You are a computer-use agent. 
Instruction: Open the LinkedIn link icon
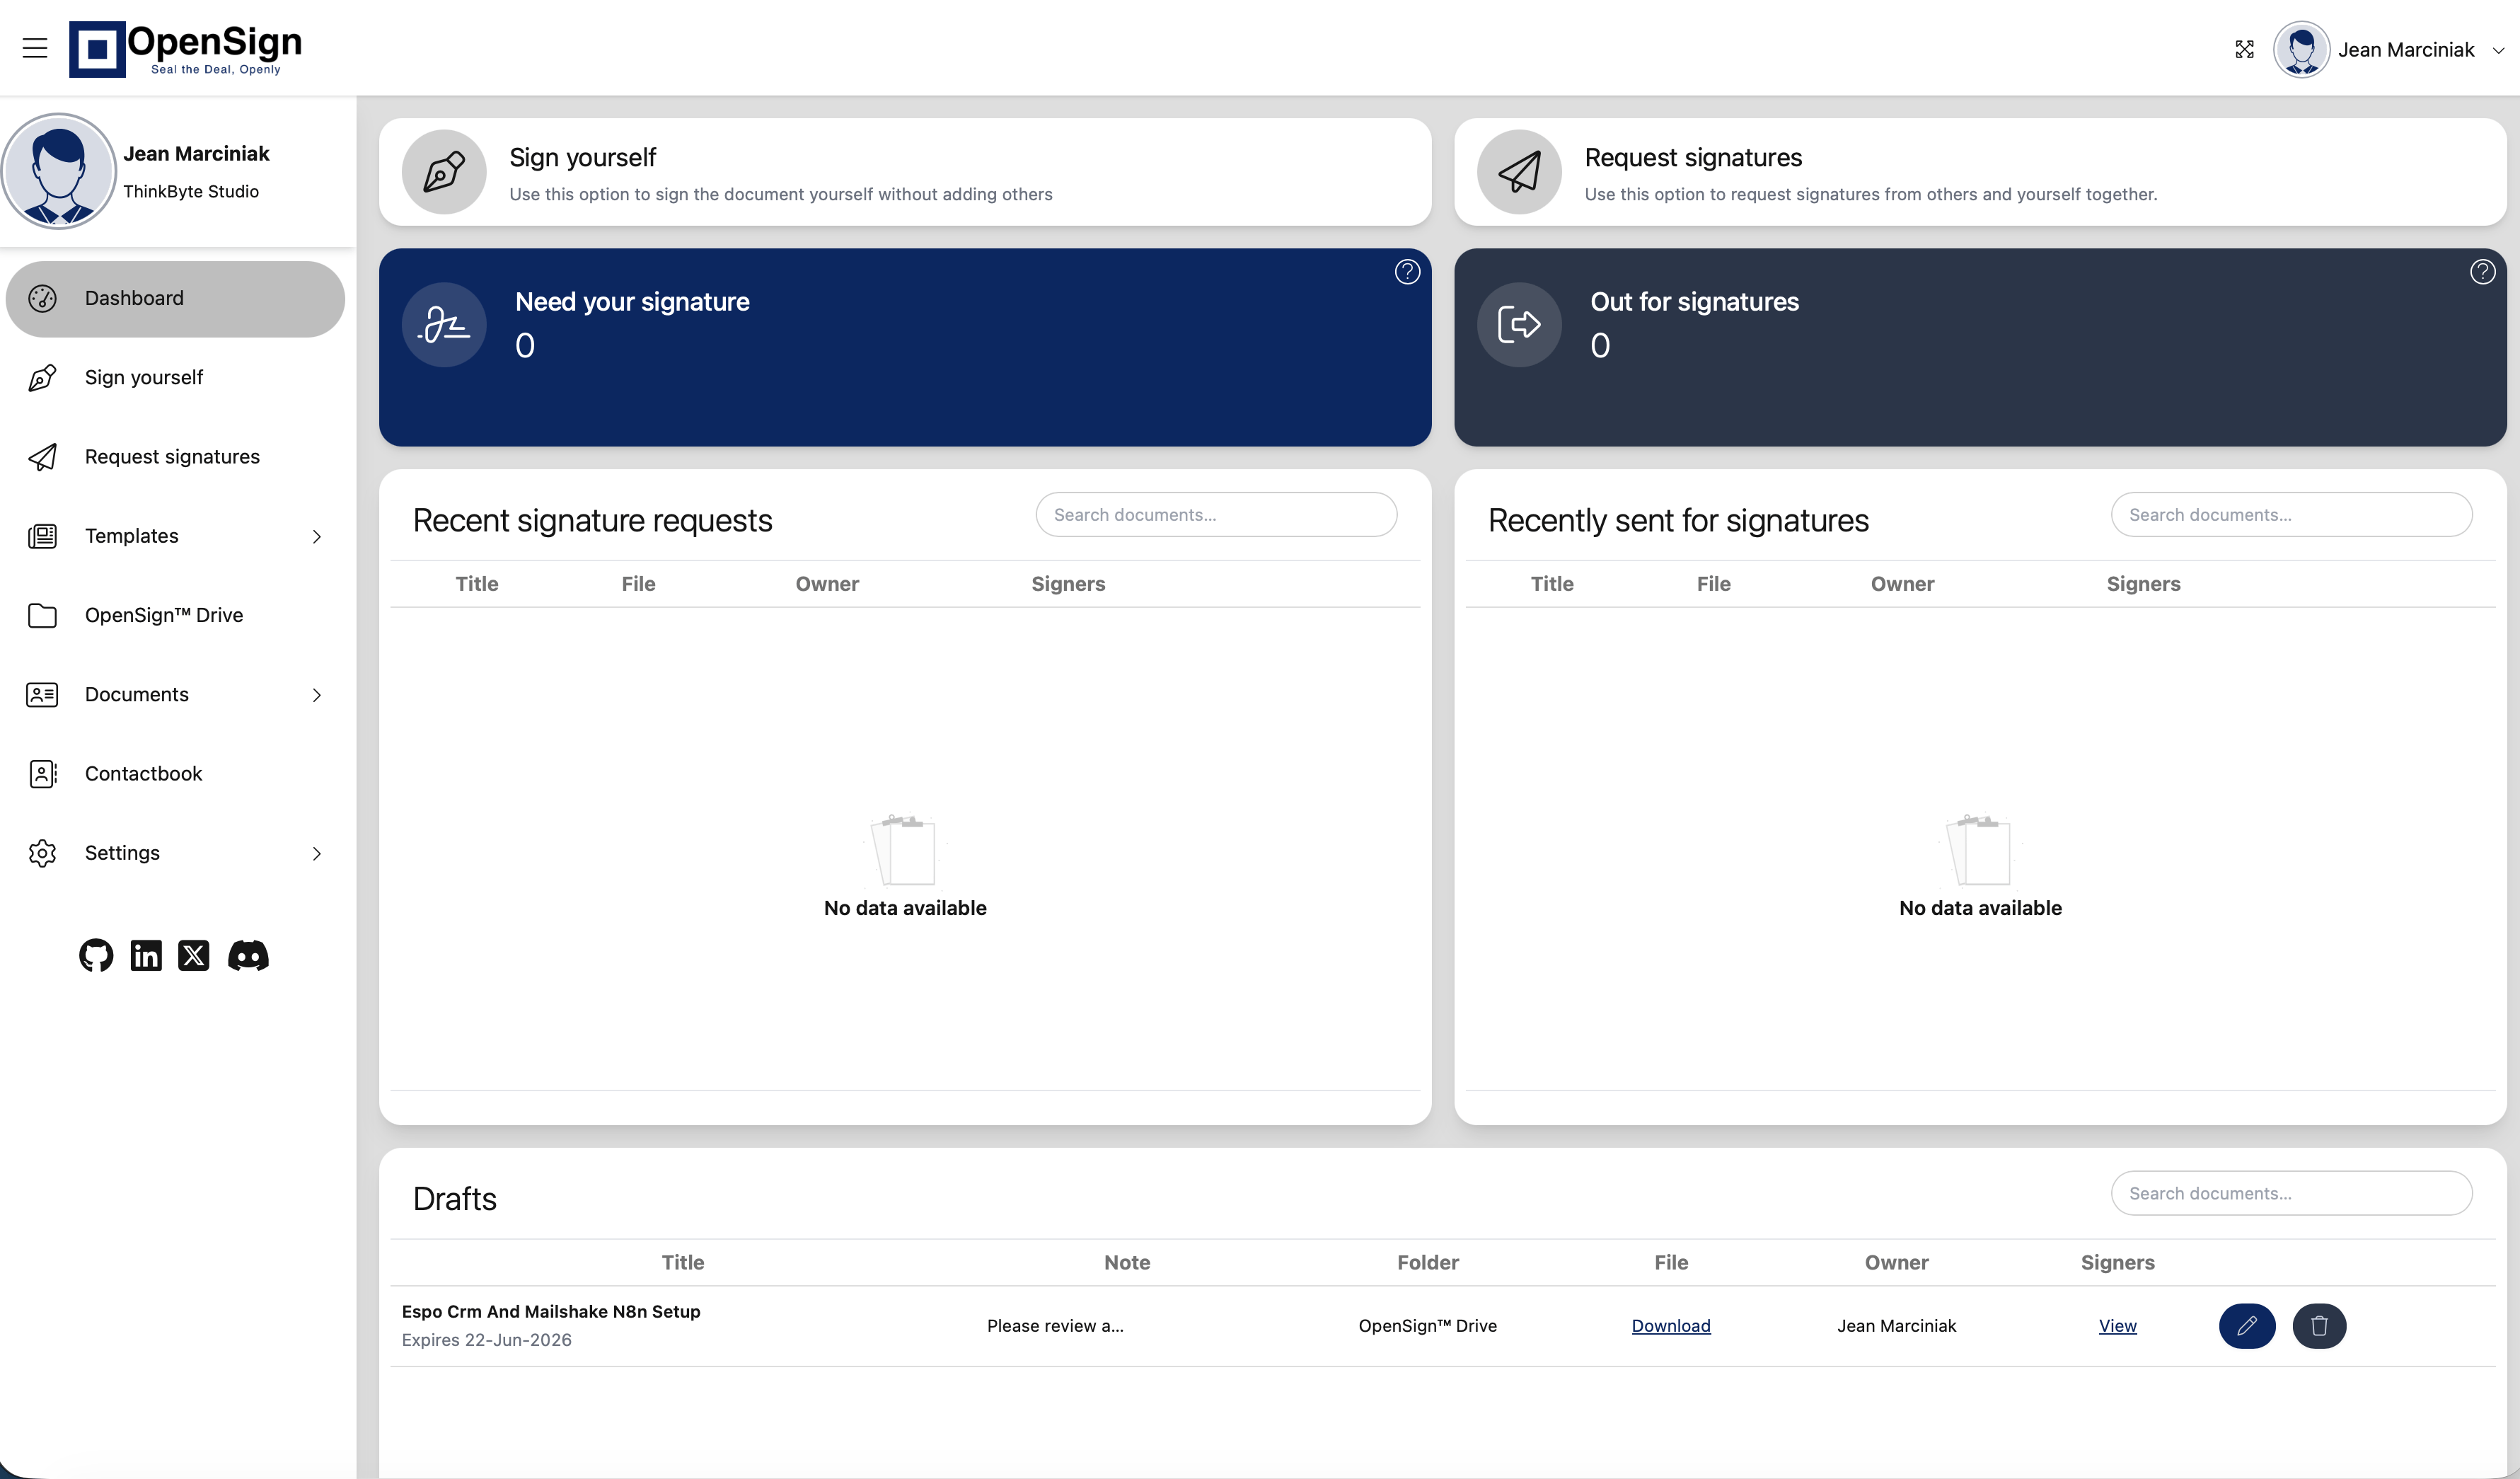(x=146, y=956)
